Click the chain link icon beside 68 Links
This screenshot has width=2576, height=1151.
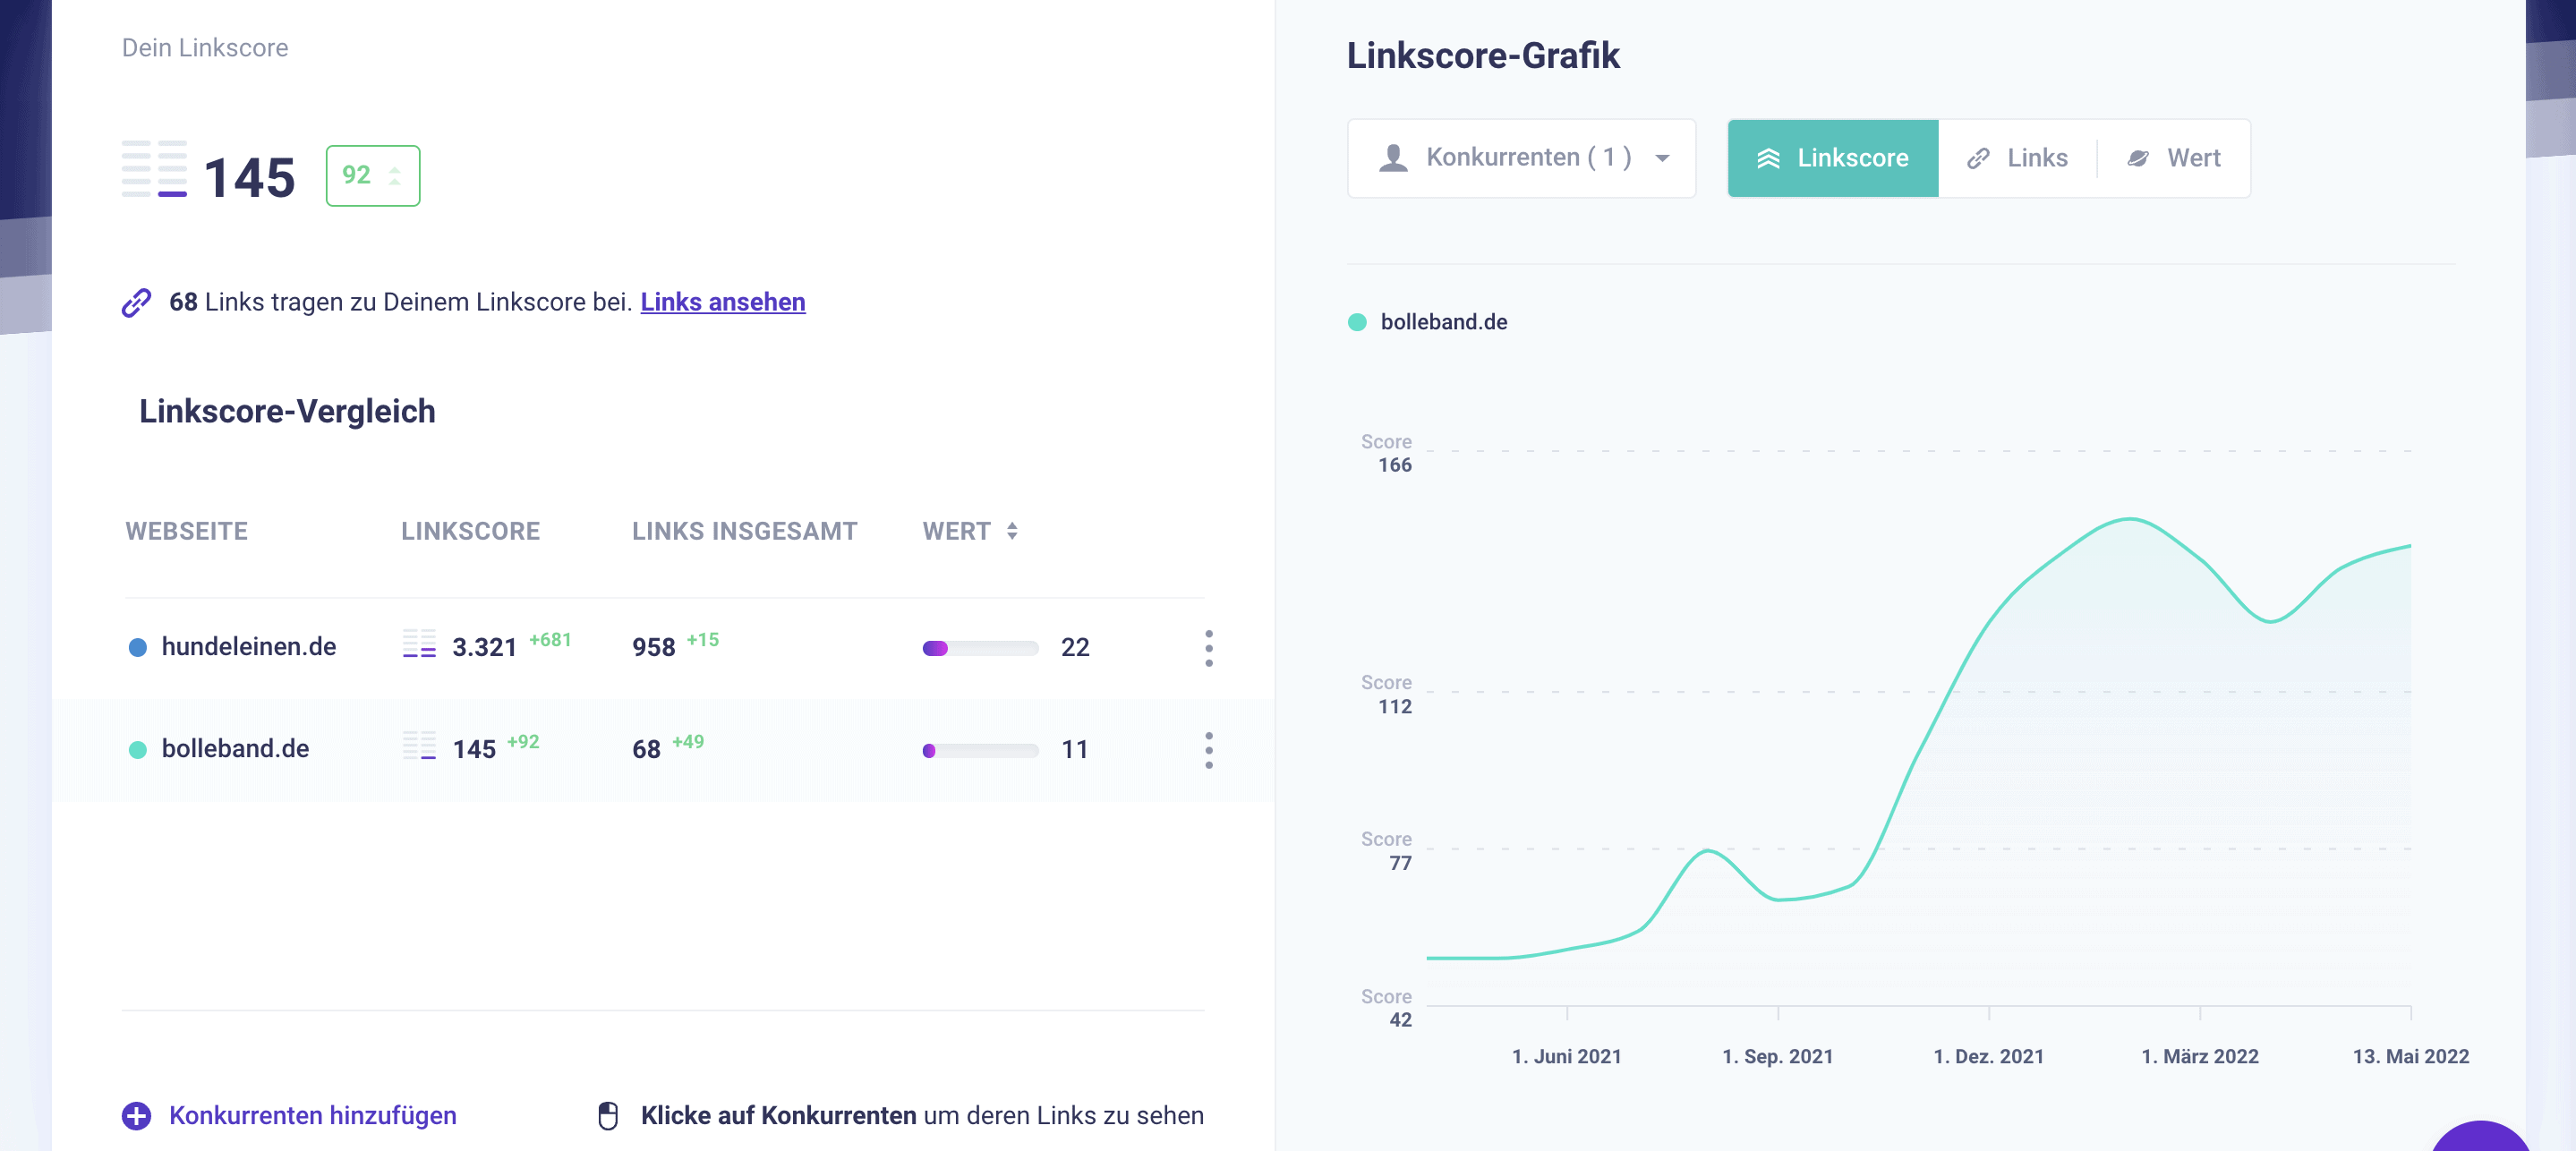point(136,302)
